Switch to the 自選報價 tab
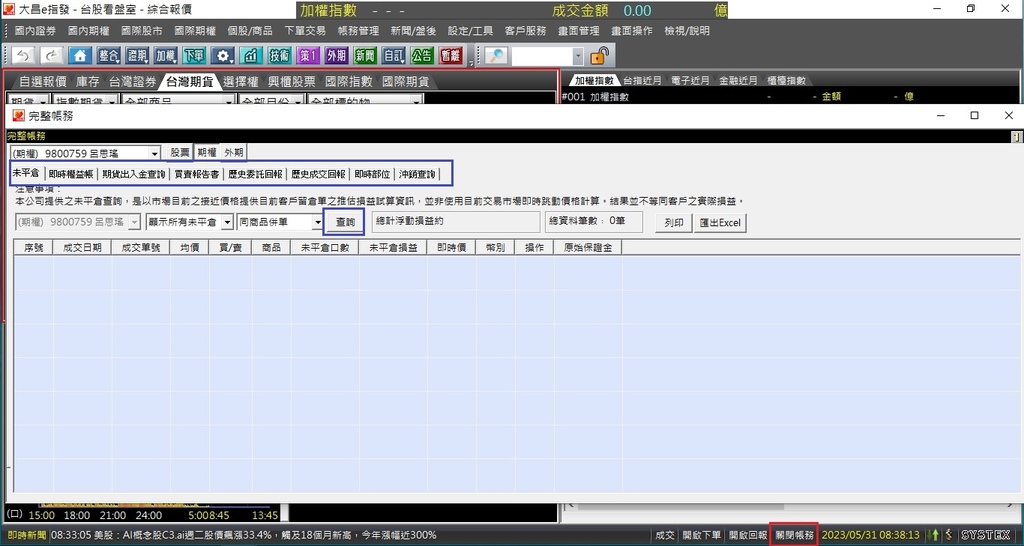The height and width of the screenshot is (546, 1024). [x=42, y=82]
